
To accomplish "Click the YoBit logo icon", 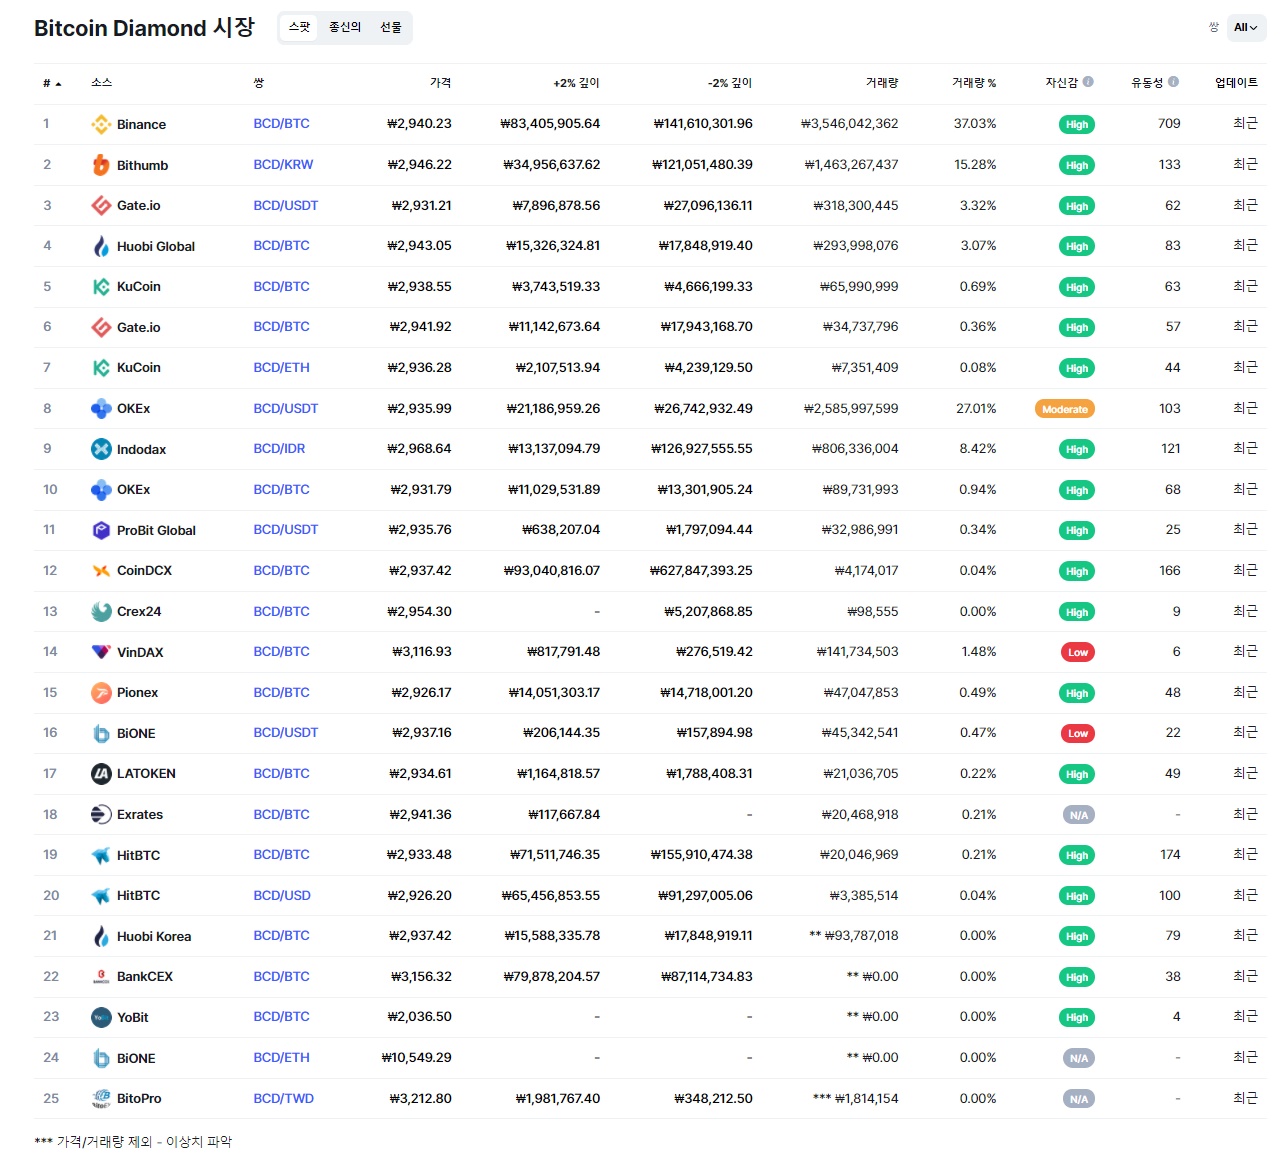I will click(x=101, y=1017).
